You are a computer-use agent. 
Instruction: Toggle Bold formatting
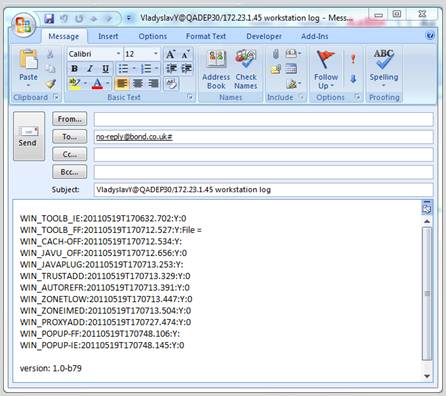pos(75,69)
